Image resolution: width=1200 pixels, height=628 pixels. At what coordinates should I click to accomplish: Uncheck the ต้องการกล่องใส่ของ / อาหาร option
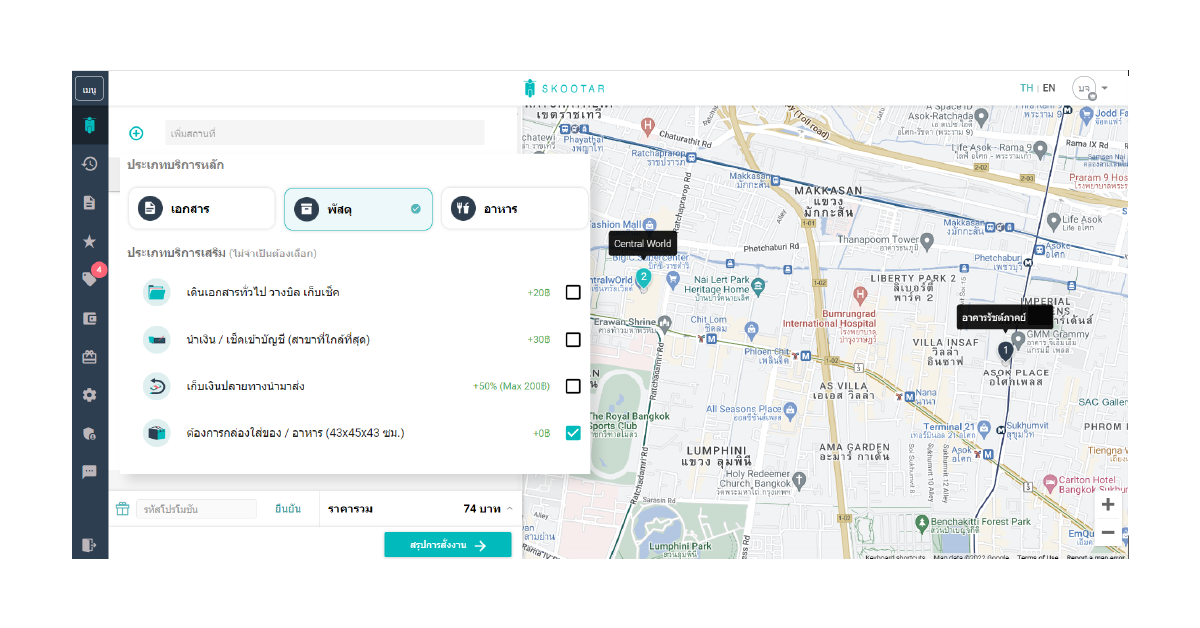point(573,433)
